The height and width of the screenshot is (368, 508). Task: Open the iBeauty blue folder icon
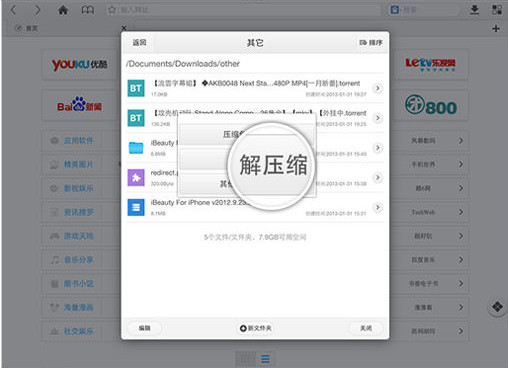click(x=136, y=148)
